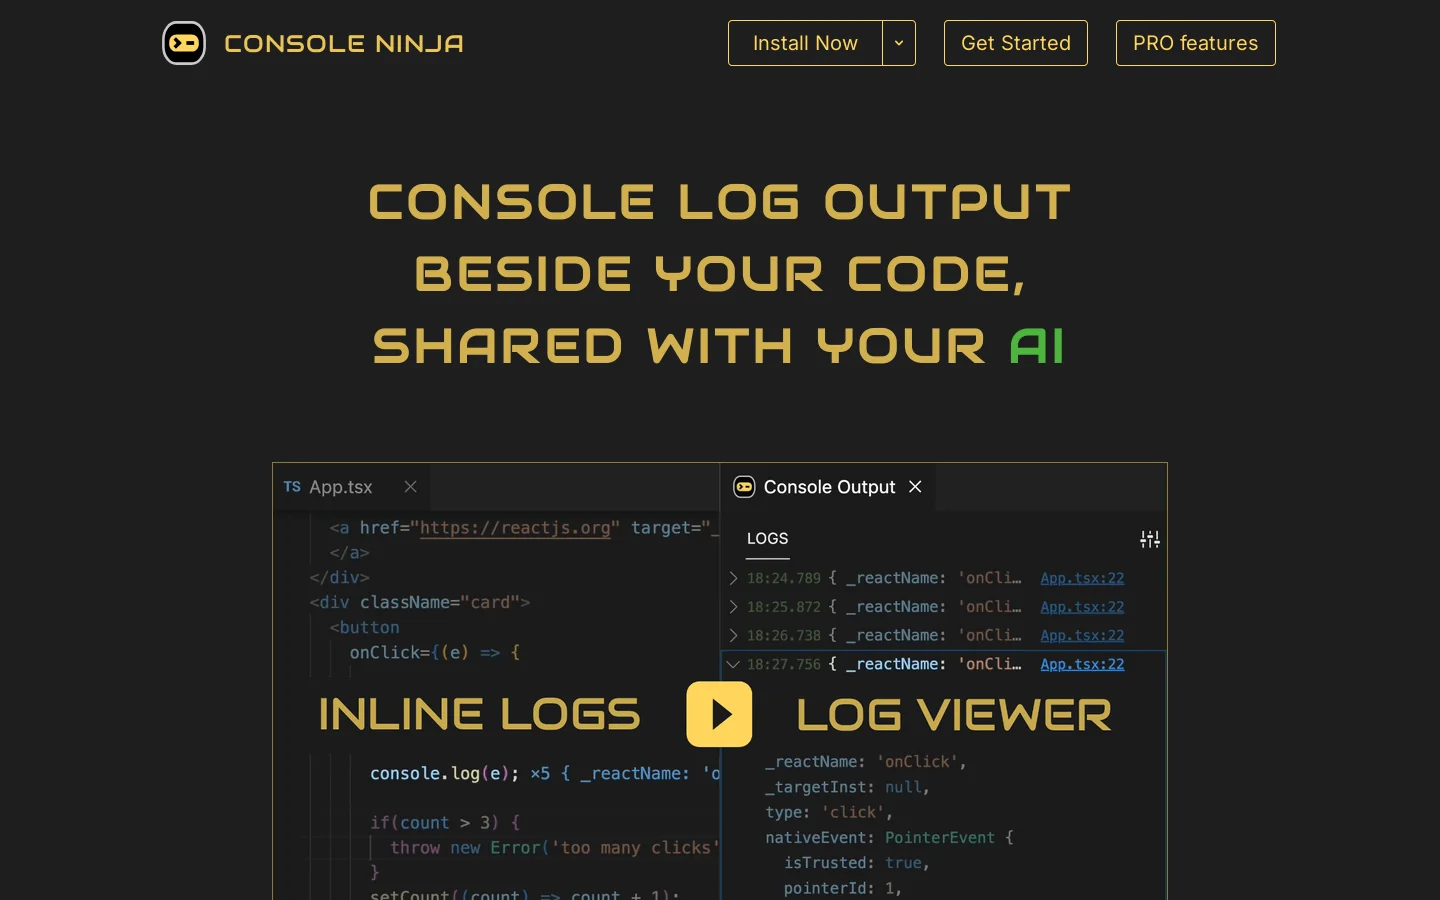Viewport: 1440px width, 900px height.
Task: Click the isTrusted: true line
Action: pos(857,863)
